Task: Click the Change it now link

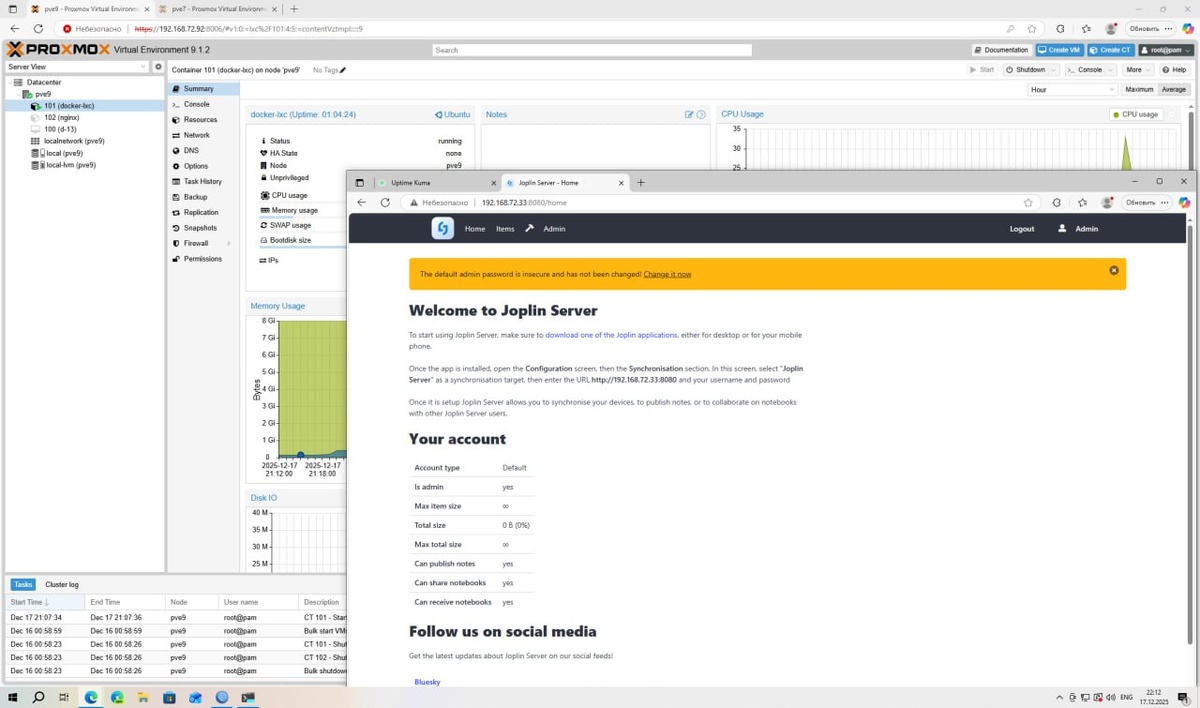Action: [x=667, y=274]
